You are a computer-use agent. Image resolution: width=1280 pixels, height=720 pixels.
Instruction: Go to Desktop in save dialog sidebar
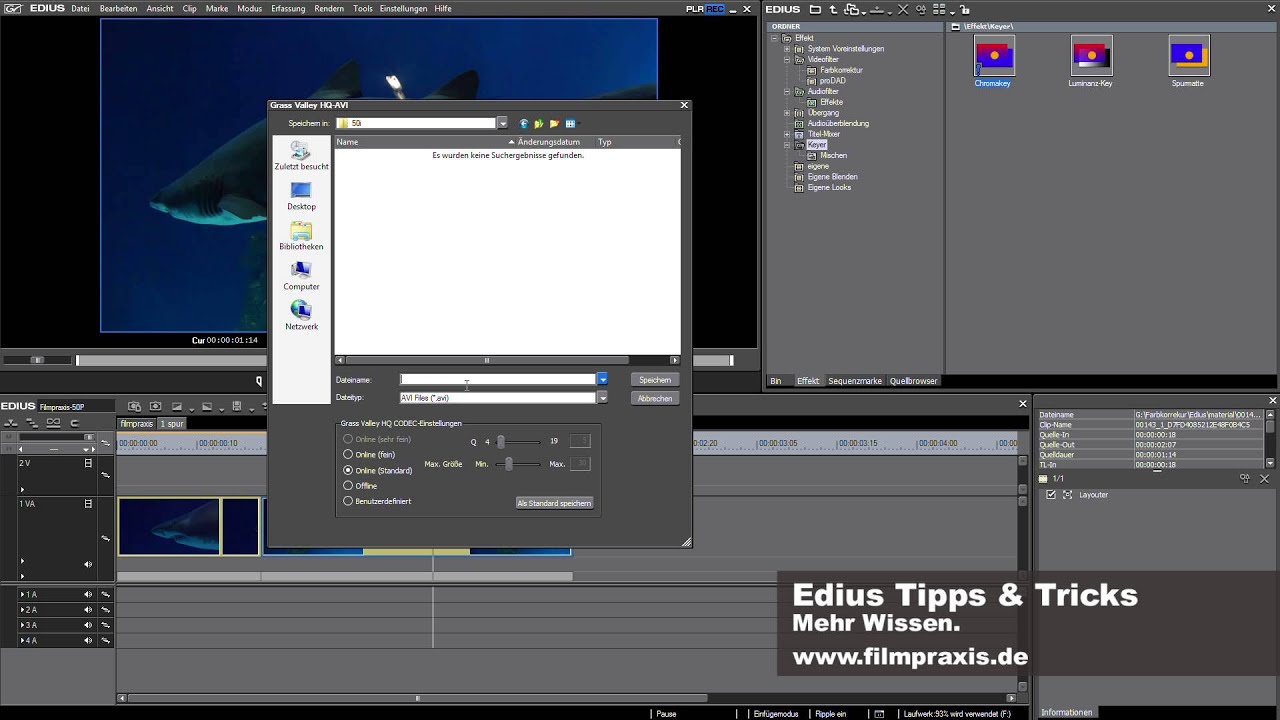301,196
